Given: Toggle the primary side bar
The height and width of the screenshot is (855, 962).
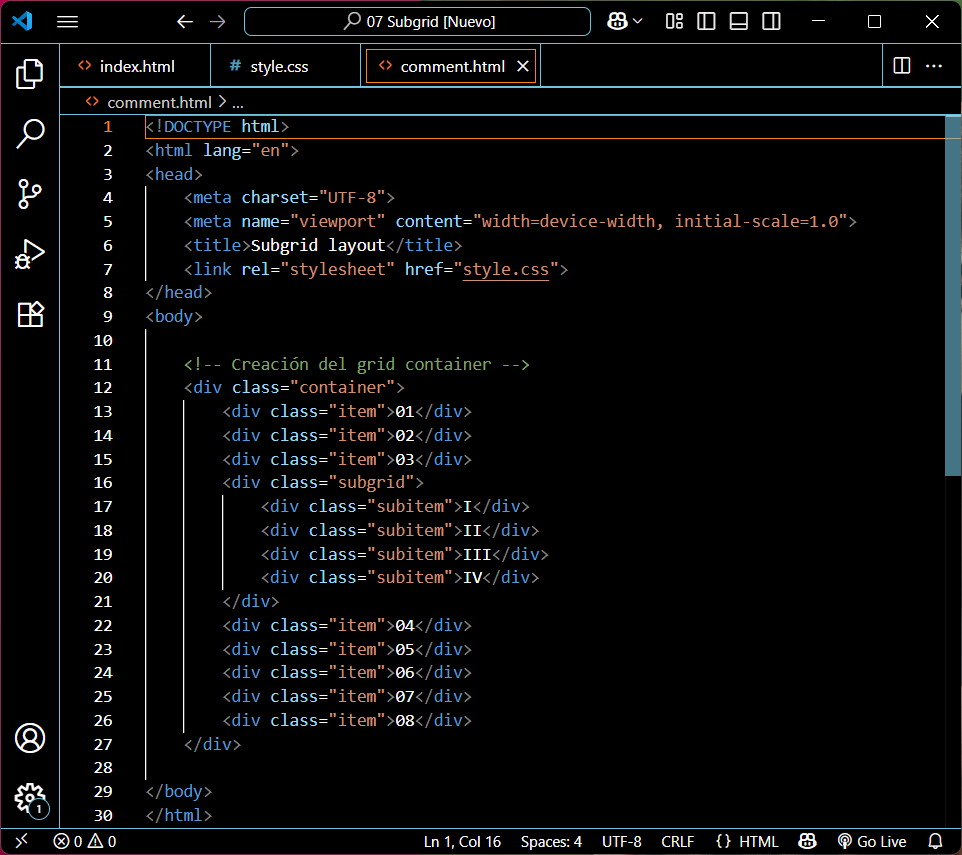Looking at the screenshot, I should [706, 22].
